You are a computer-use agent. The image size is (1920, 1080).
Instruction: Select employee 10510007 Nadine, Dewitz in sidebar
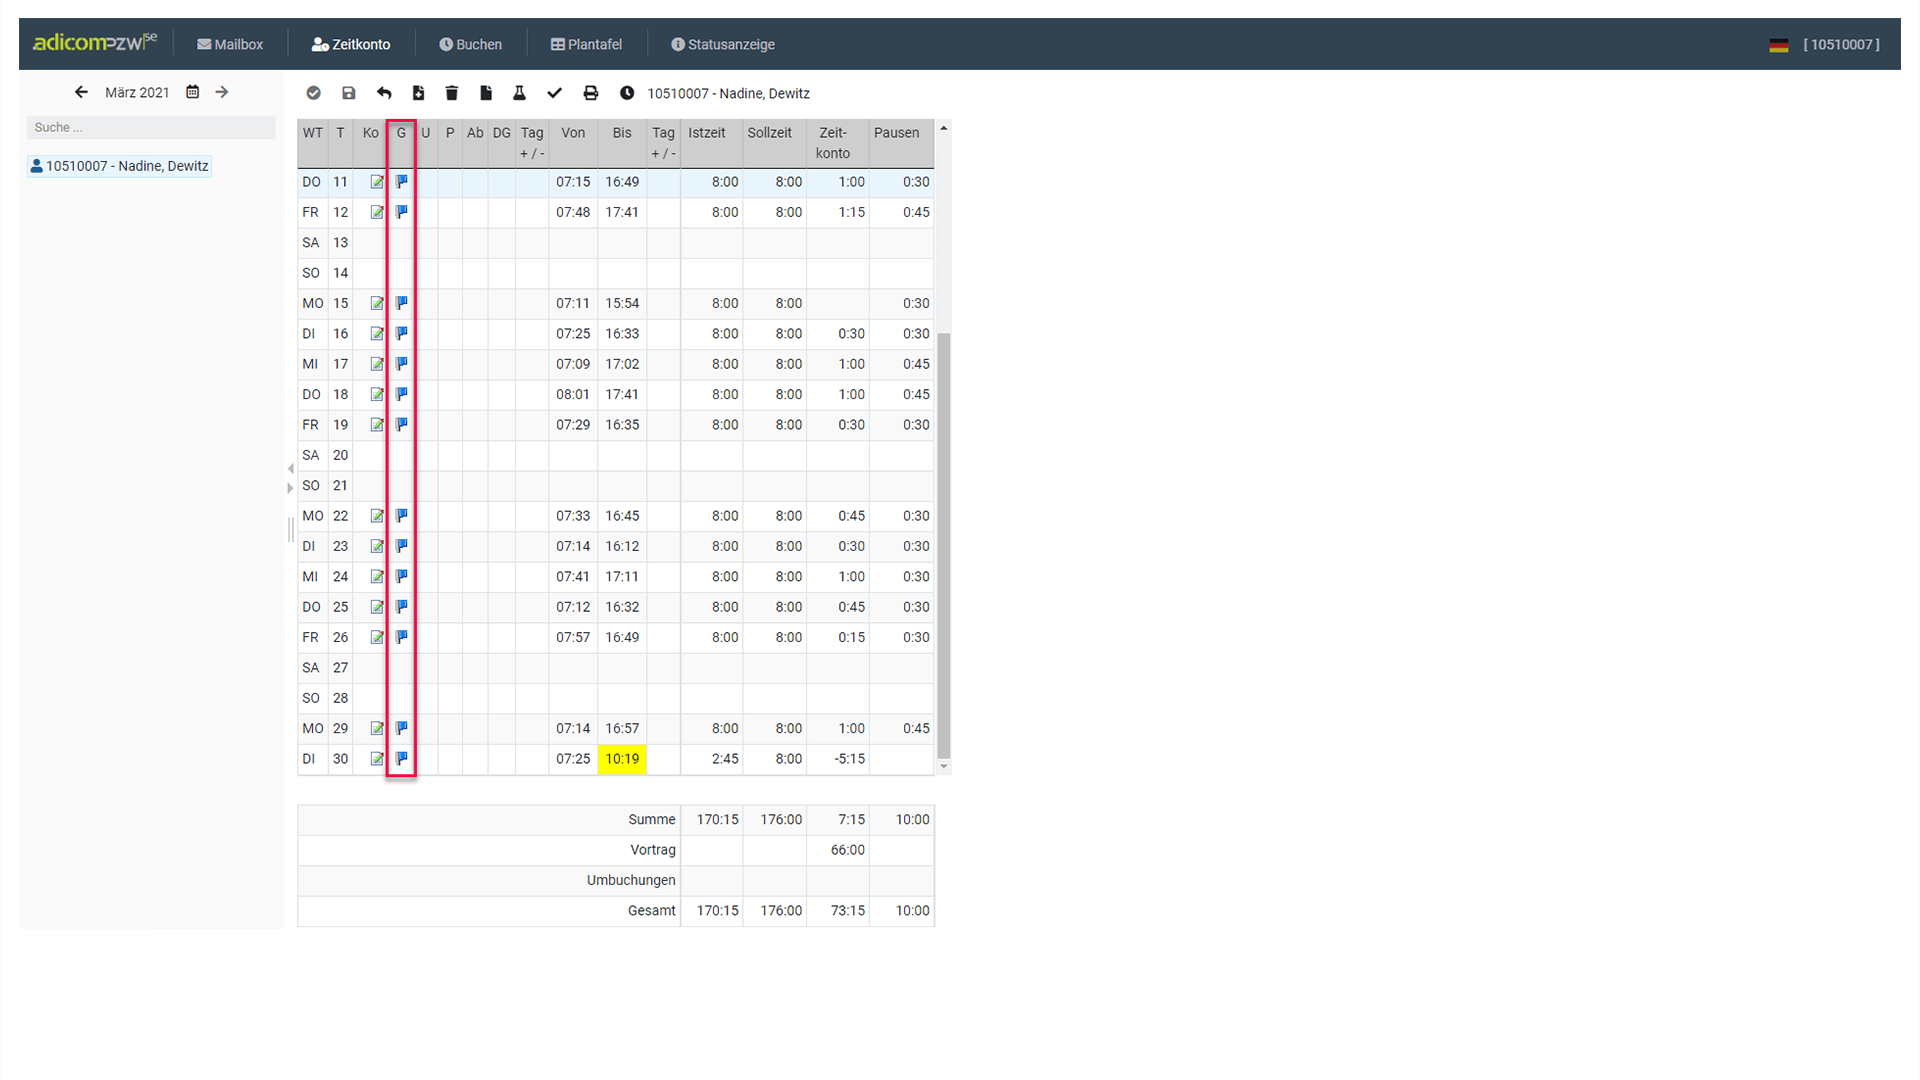pyautogui.click(x=120, y=166)
